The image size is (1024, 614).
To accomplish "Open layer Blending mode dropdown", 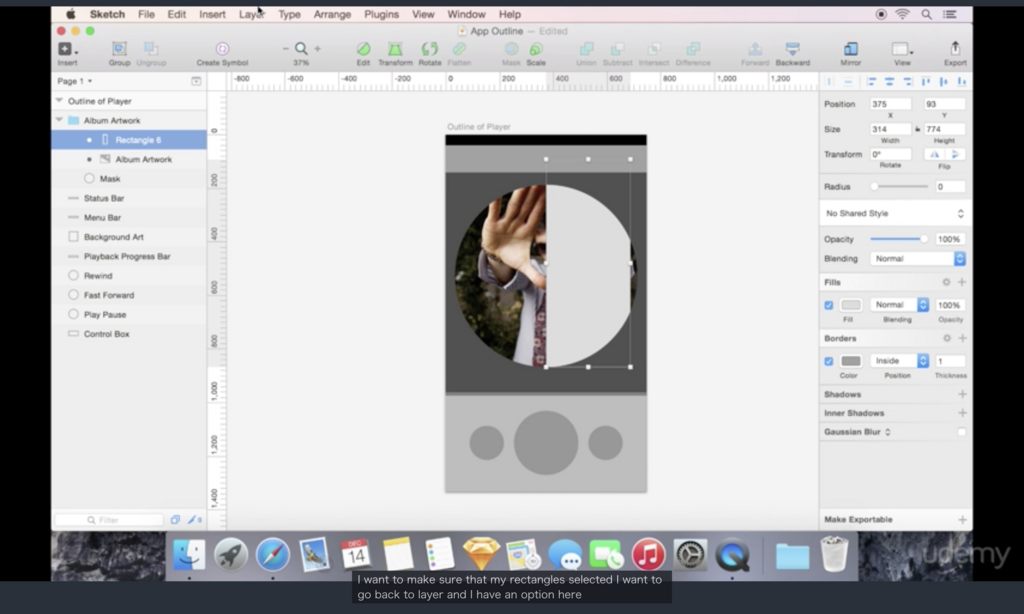I will click(917, 259).
